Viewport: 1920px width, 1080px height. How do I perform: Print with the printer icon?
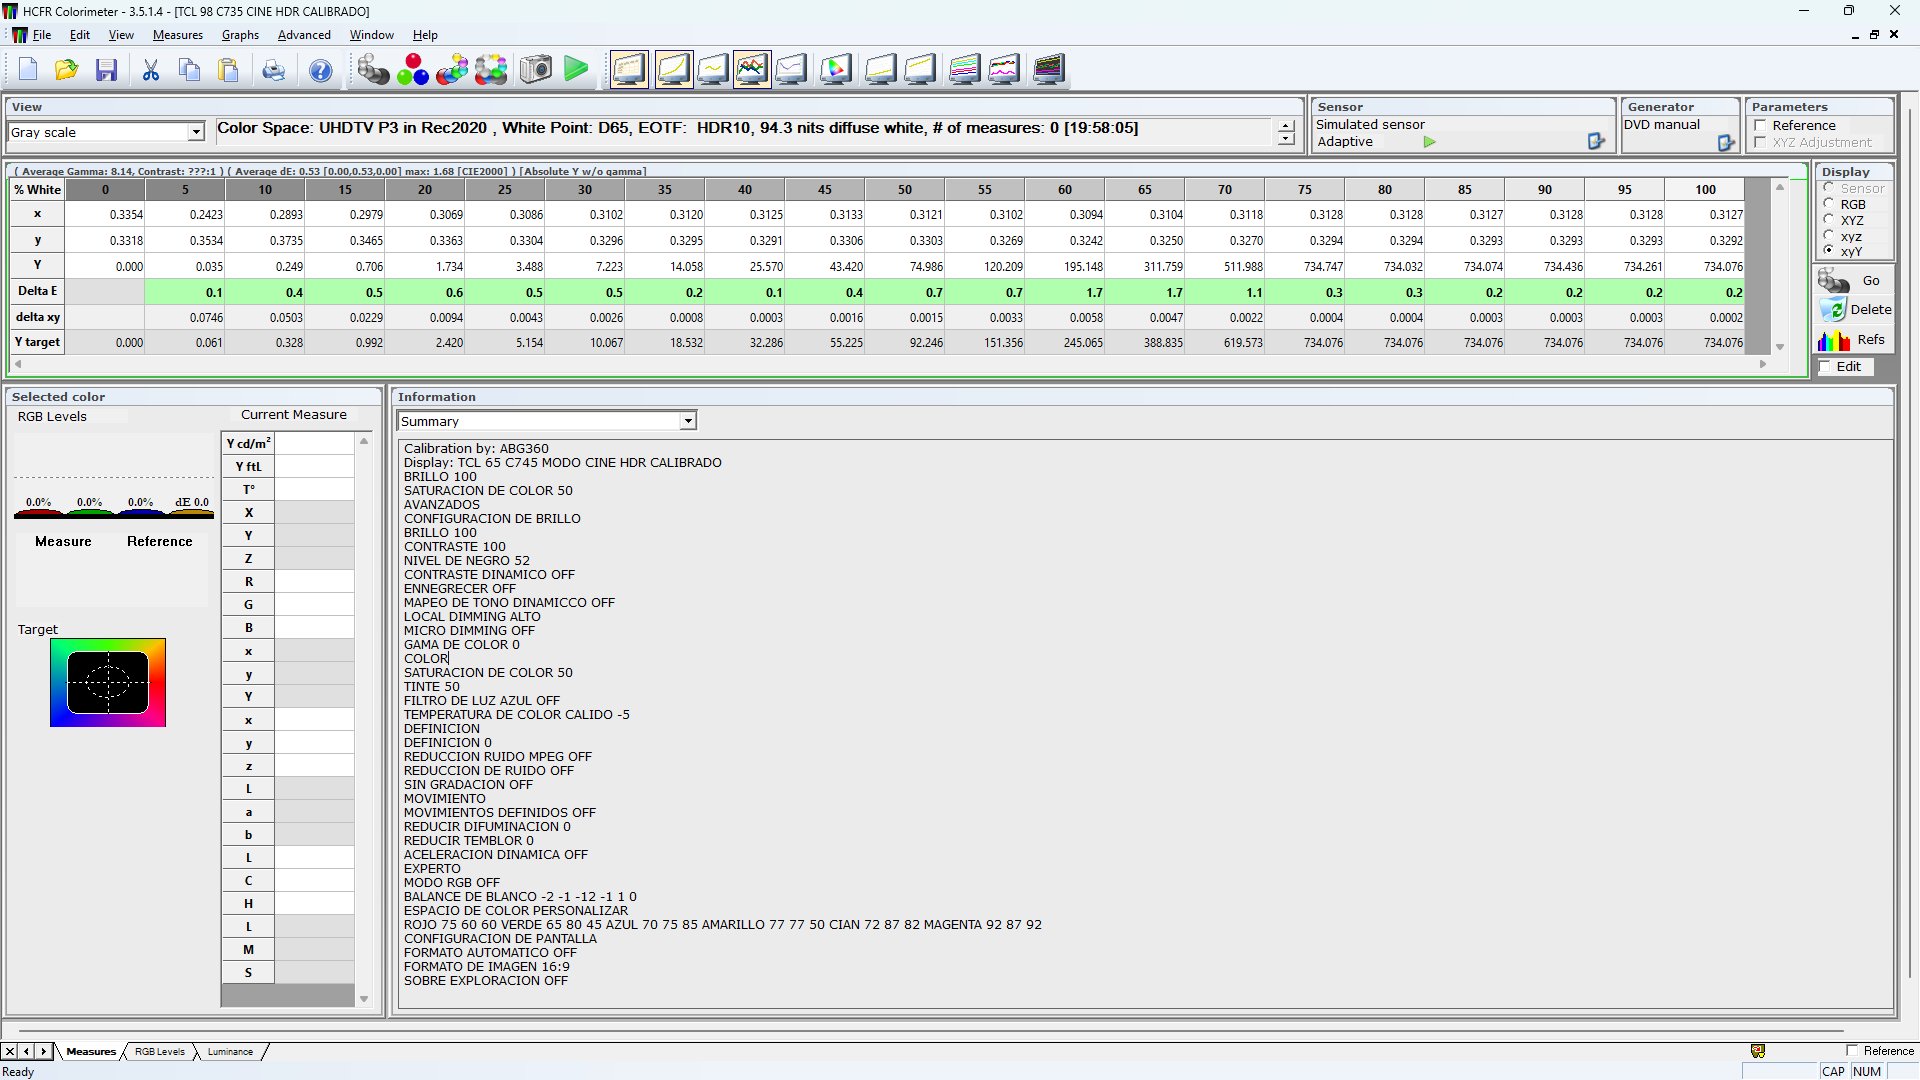[274, 70]
